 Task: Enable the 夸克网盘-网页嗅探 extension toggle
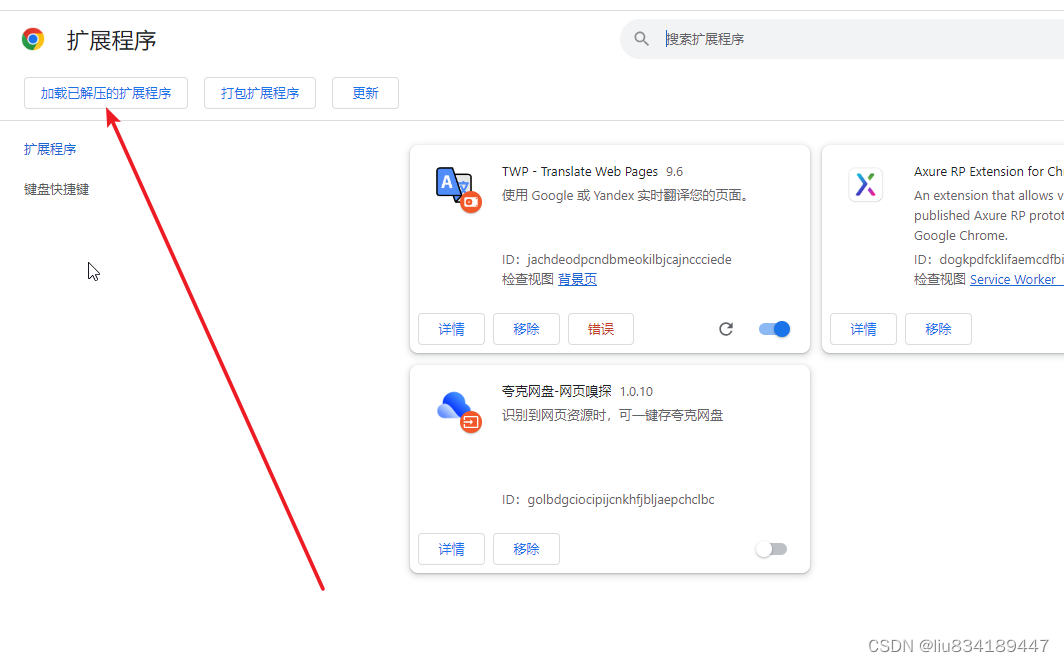point(772,549)
